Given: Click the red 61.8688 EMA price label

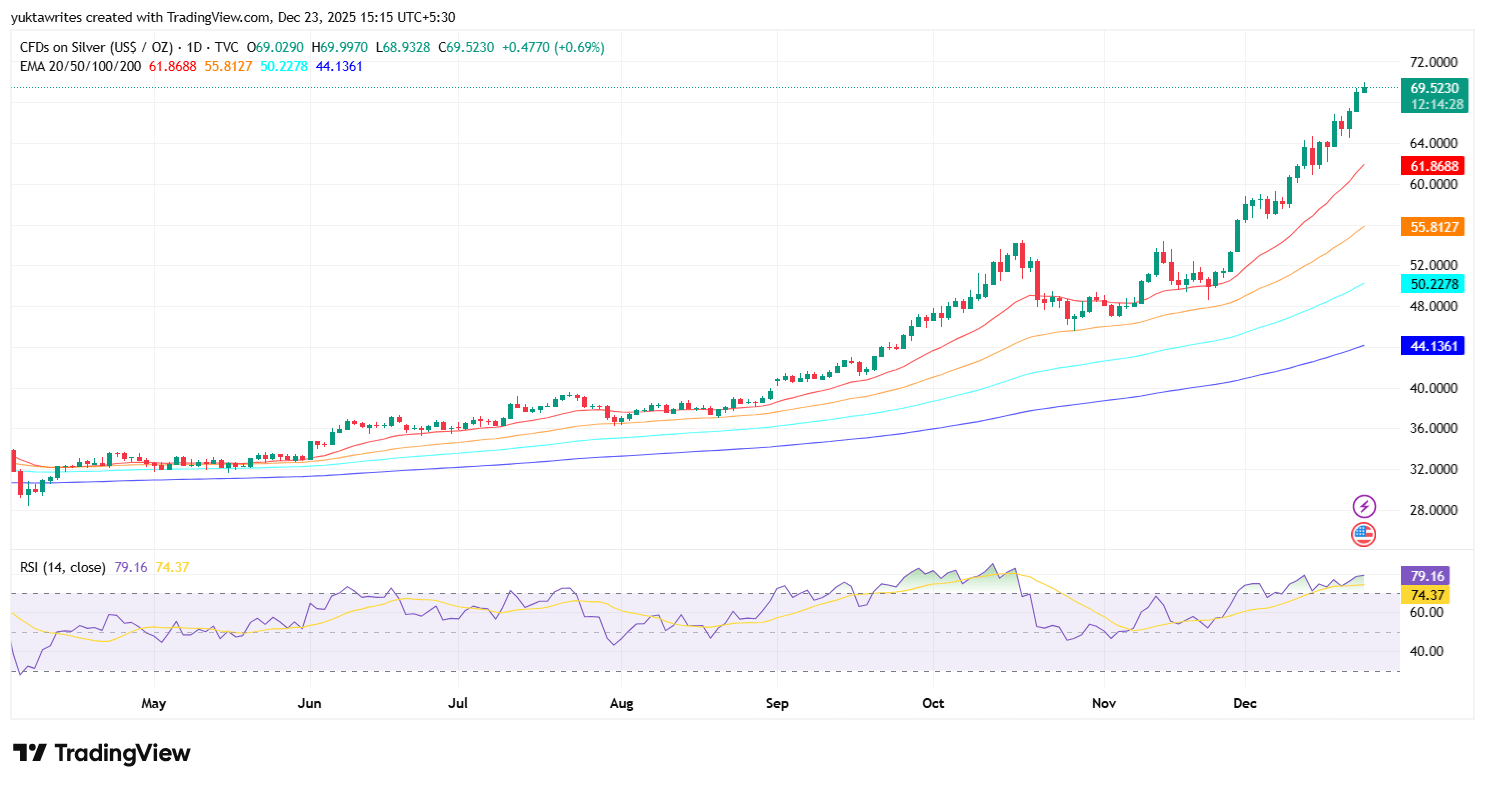Looking at the screenshot, I should [1433, 166].
